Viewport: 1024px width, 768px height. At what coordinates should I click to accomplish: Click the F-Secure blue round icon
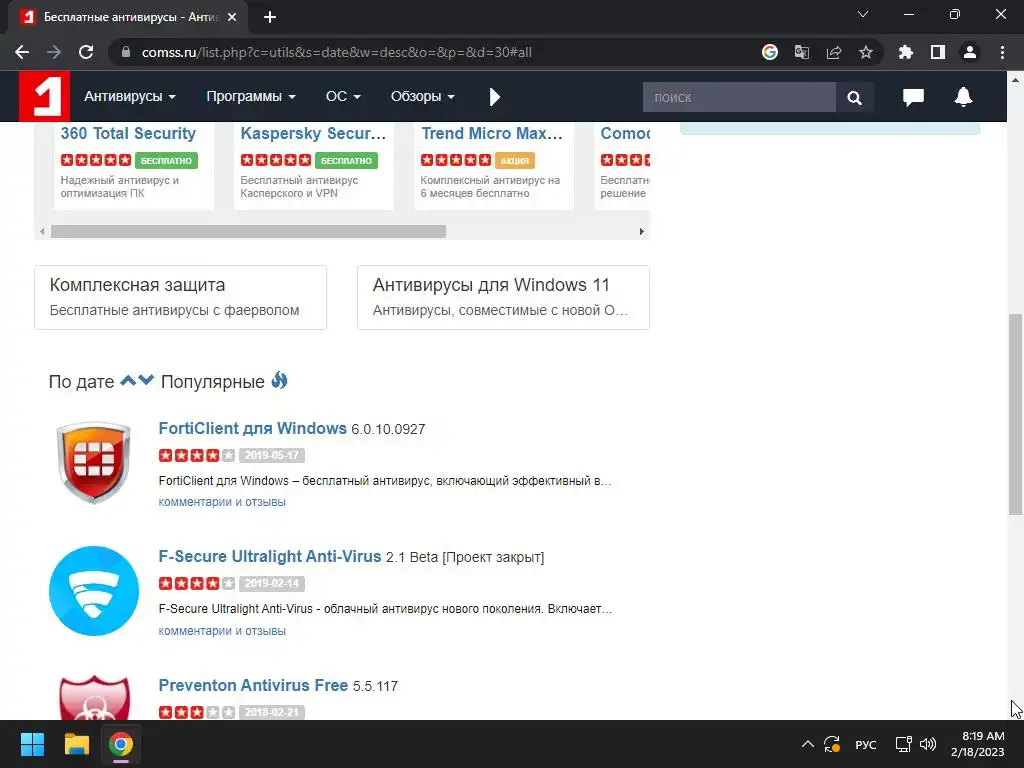(94, 591)
